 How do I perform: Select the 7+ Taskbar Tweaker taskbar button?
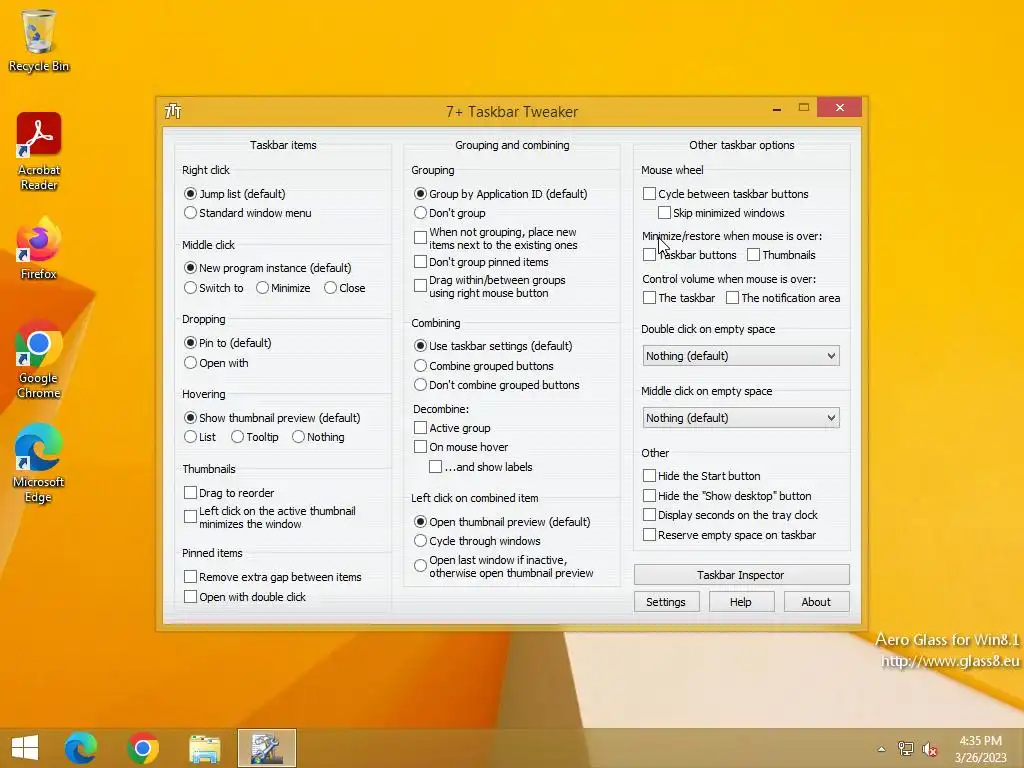(266, 748)
